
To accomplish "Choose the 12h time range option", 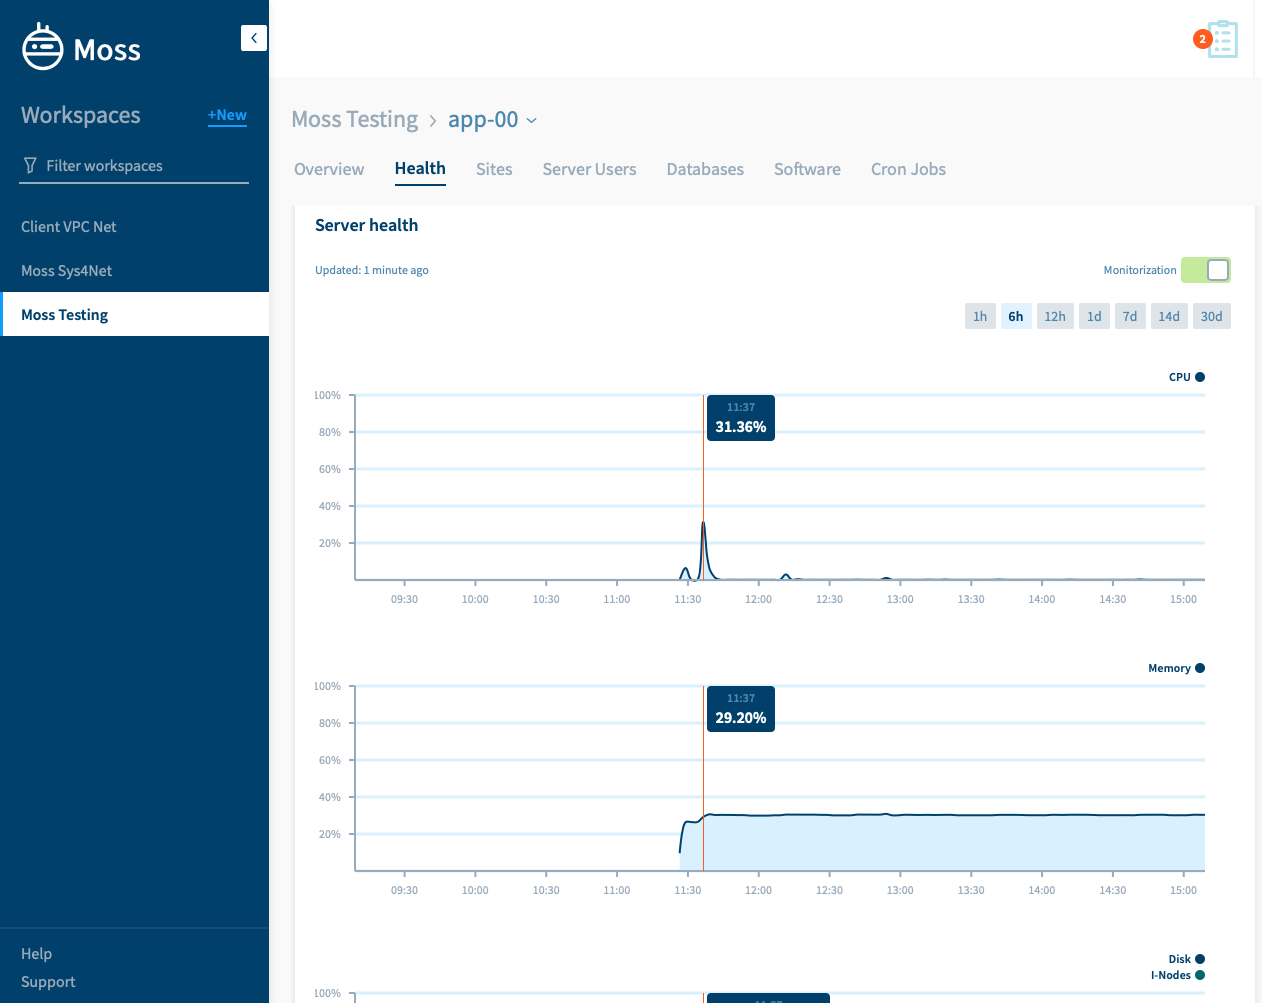I will tap(1055, 316).
